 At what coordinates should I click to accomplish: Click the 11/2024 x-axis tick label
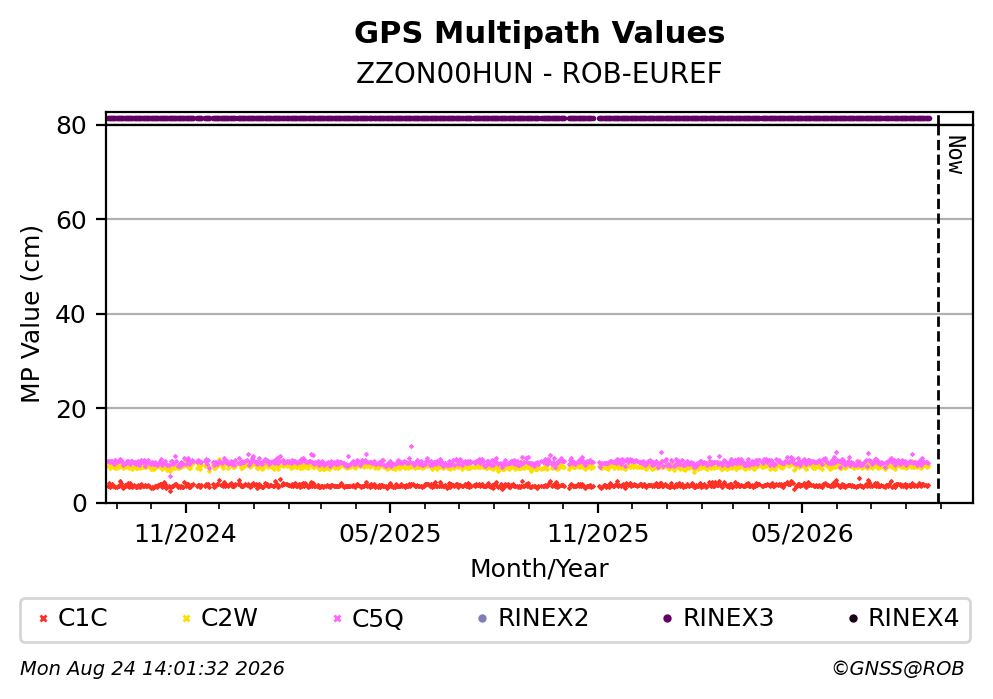pos(185,534)
